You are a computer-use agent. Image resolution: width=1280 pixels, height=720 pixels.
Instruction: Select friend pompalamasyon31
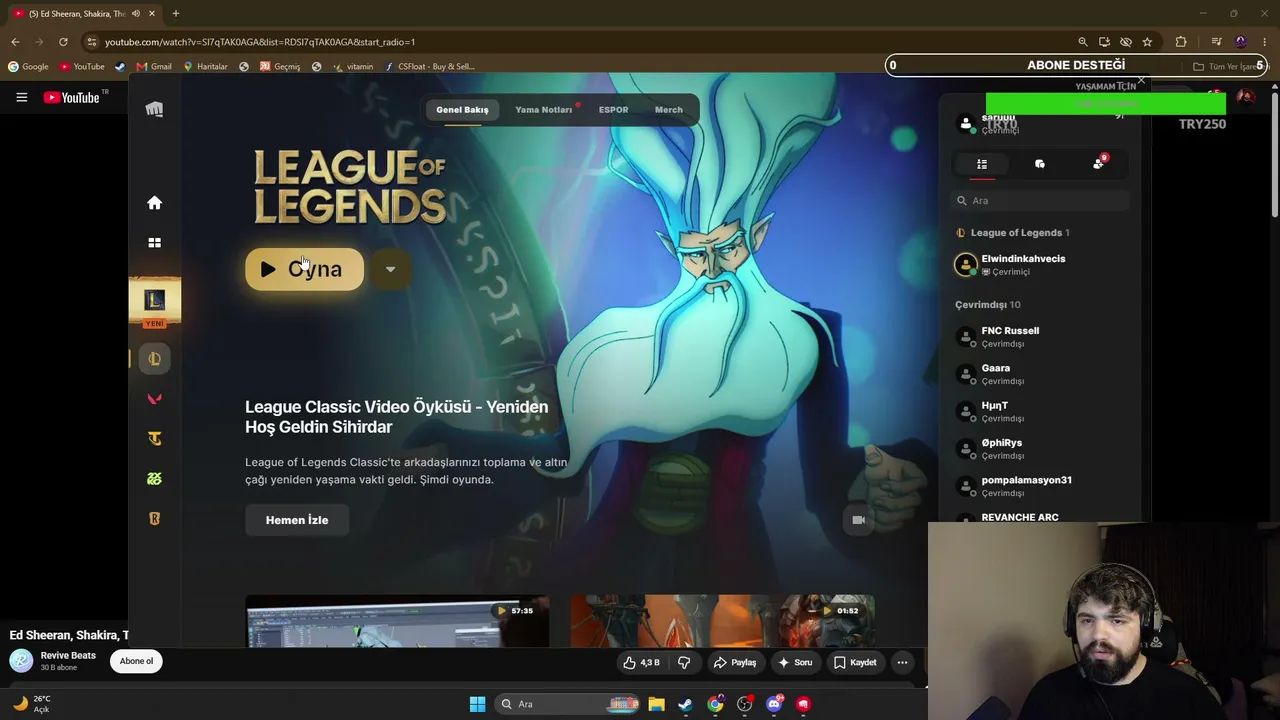click(x=1040, y=486)
